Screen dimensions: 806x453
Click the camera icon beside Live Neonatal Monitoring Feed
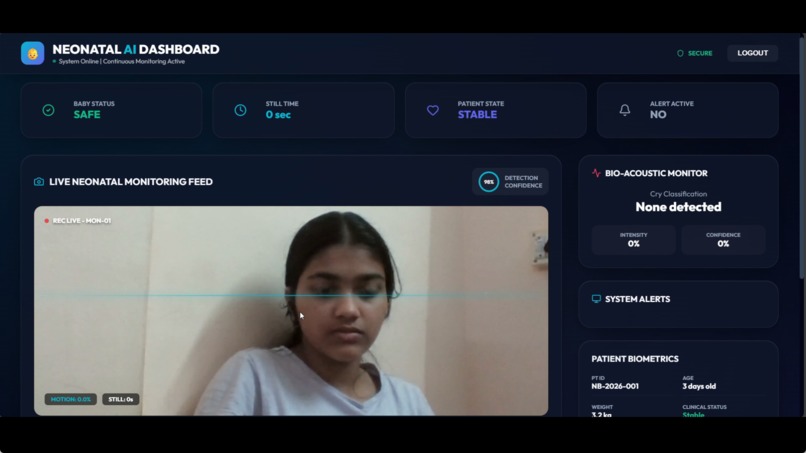[39, 182]
